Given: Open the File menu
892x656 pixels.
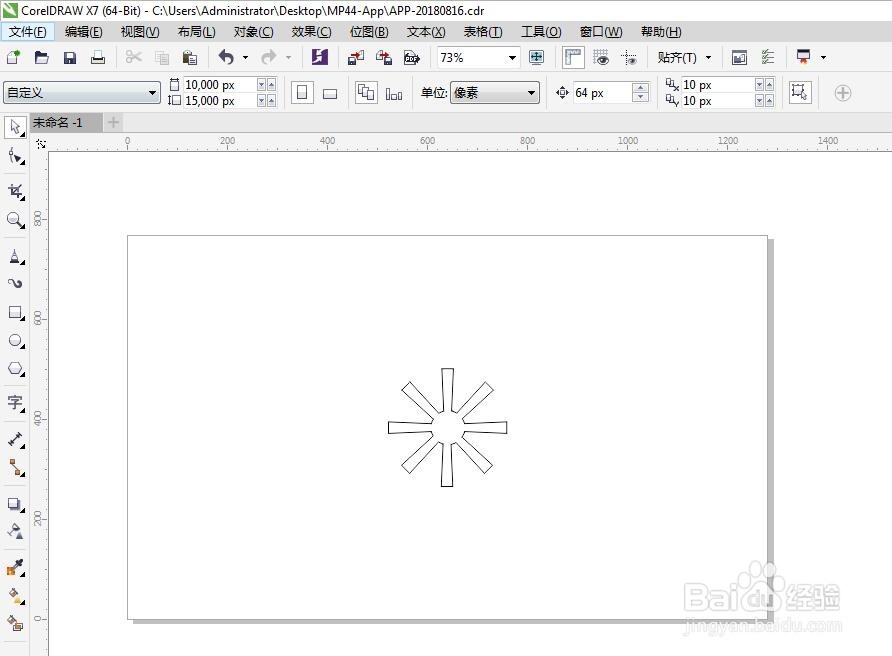Looking at the screenshot, I should [x=27, y=31].
